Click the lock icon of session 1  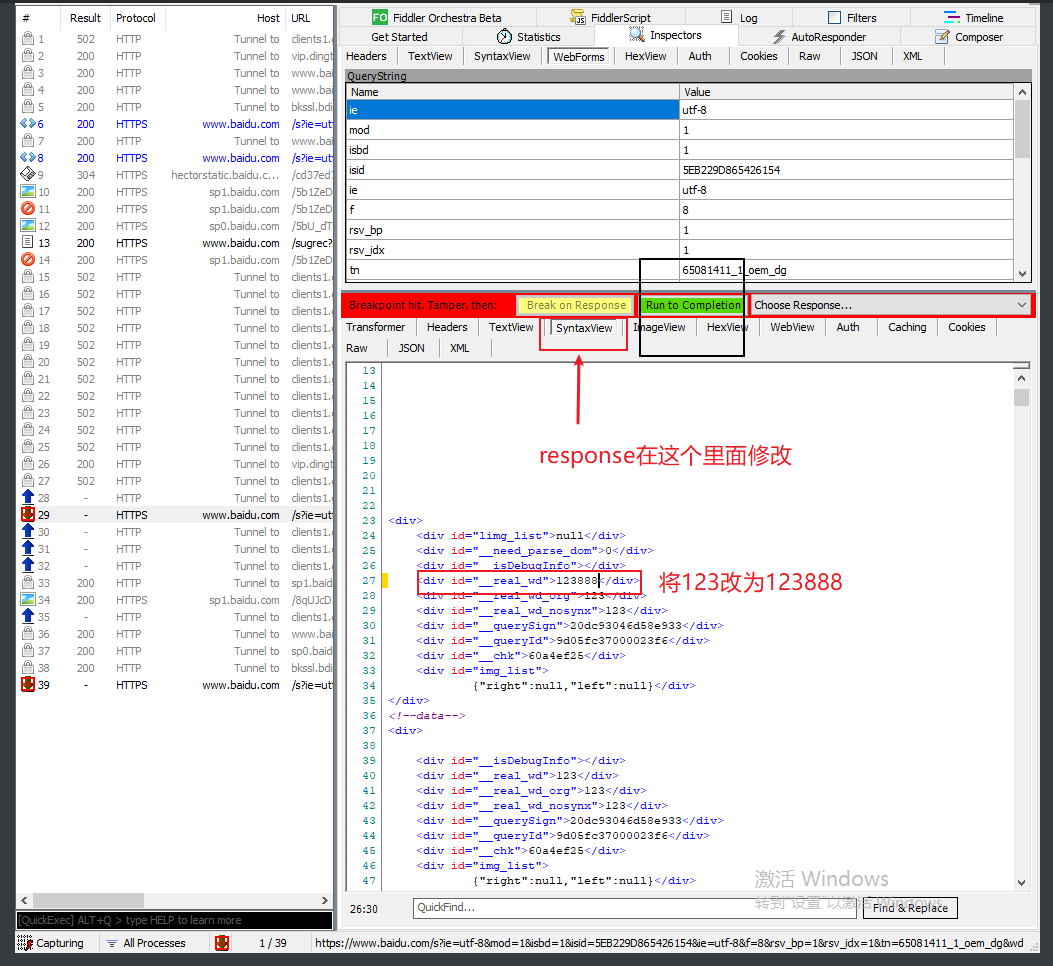point(28,38)
